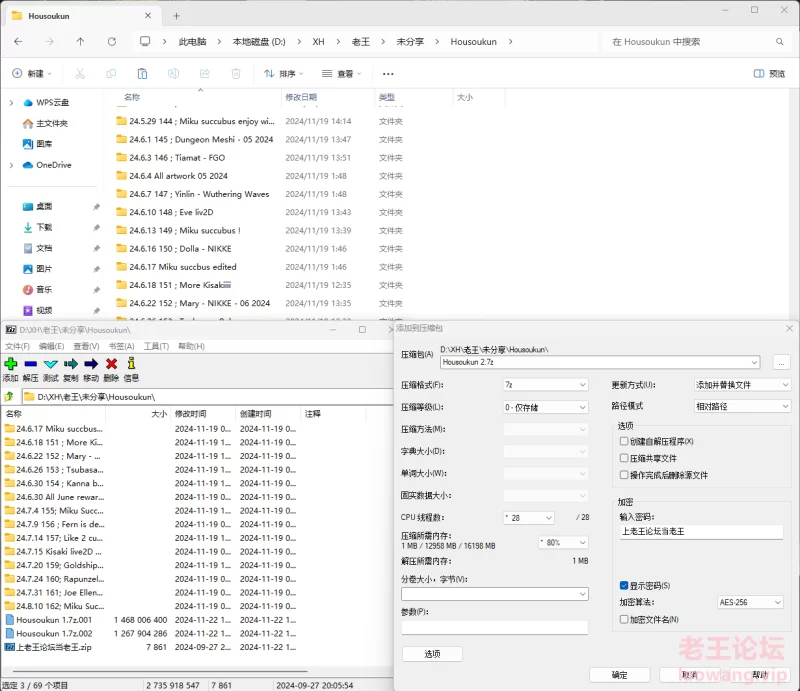Click the password (输入密码) input field
Viewport: 800px width, 691px height.
(700, 533)
